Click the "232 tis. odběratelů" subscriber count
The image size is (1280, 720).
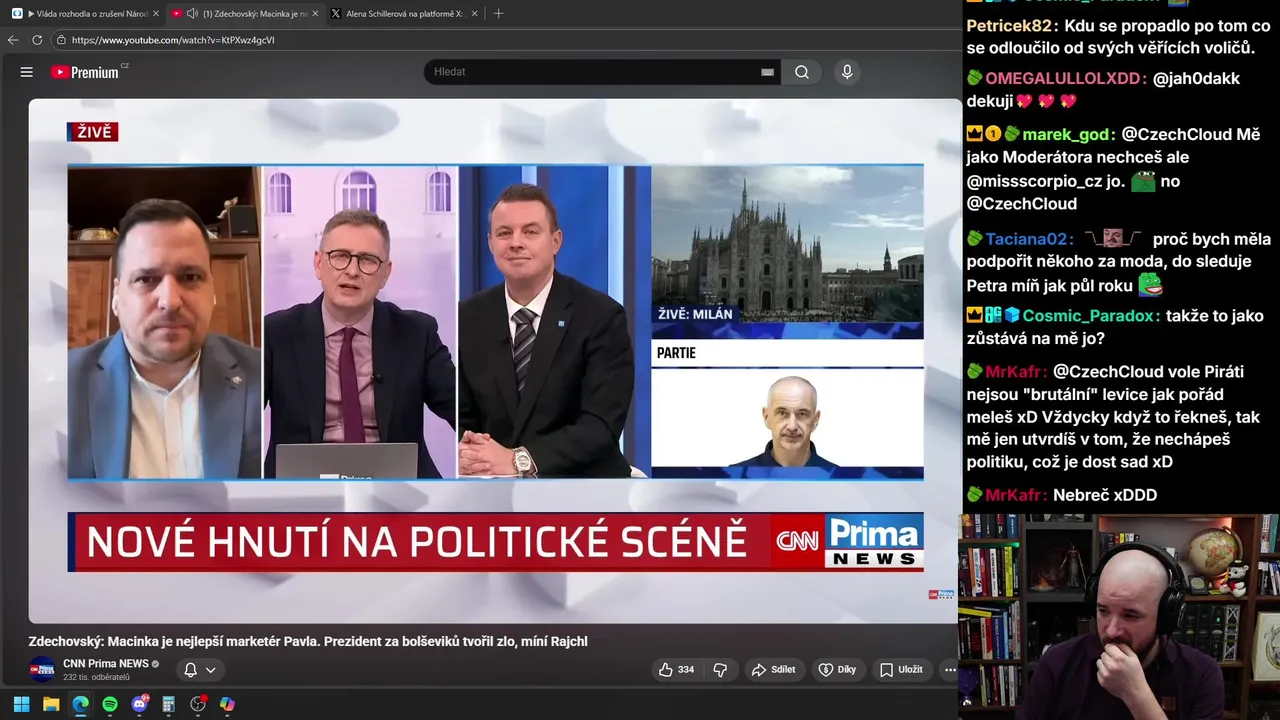(96, 677)
